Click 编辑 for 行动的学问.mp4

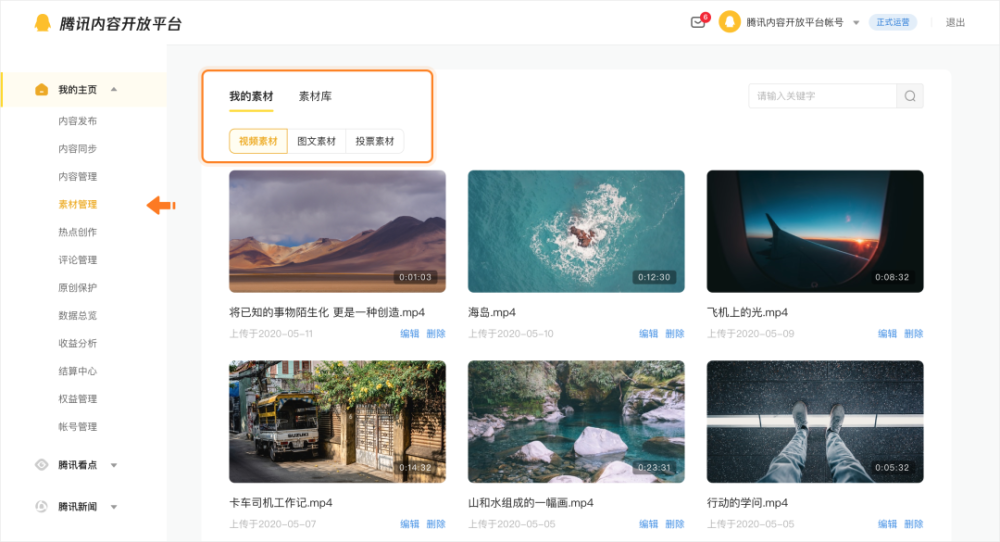(x=887, y=524)
